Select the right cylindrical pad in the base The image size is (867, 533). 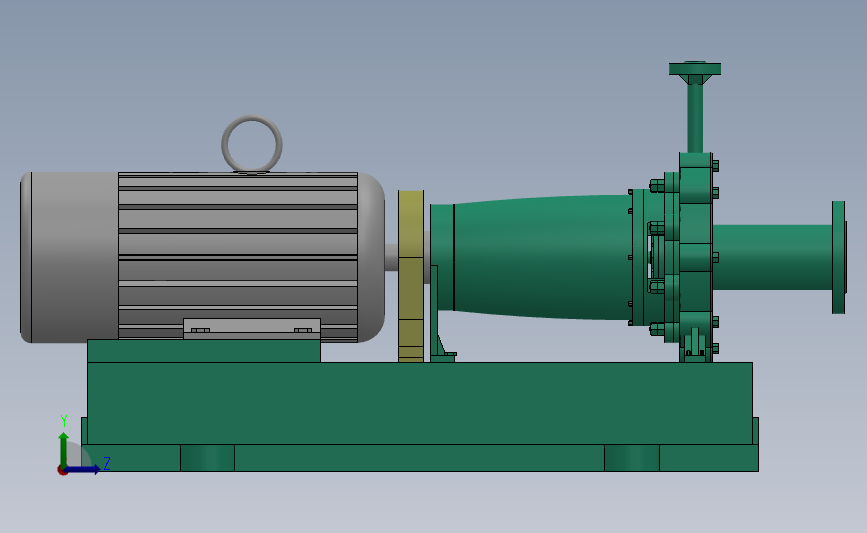tap(632, 458)
